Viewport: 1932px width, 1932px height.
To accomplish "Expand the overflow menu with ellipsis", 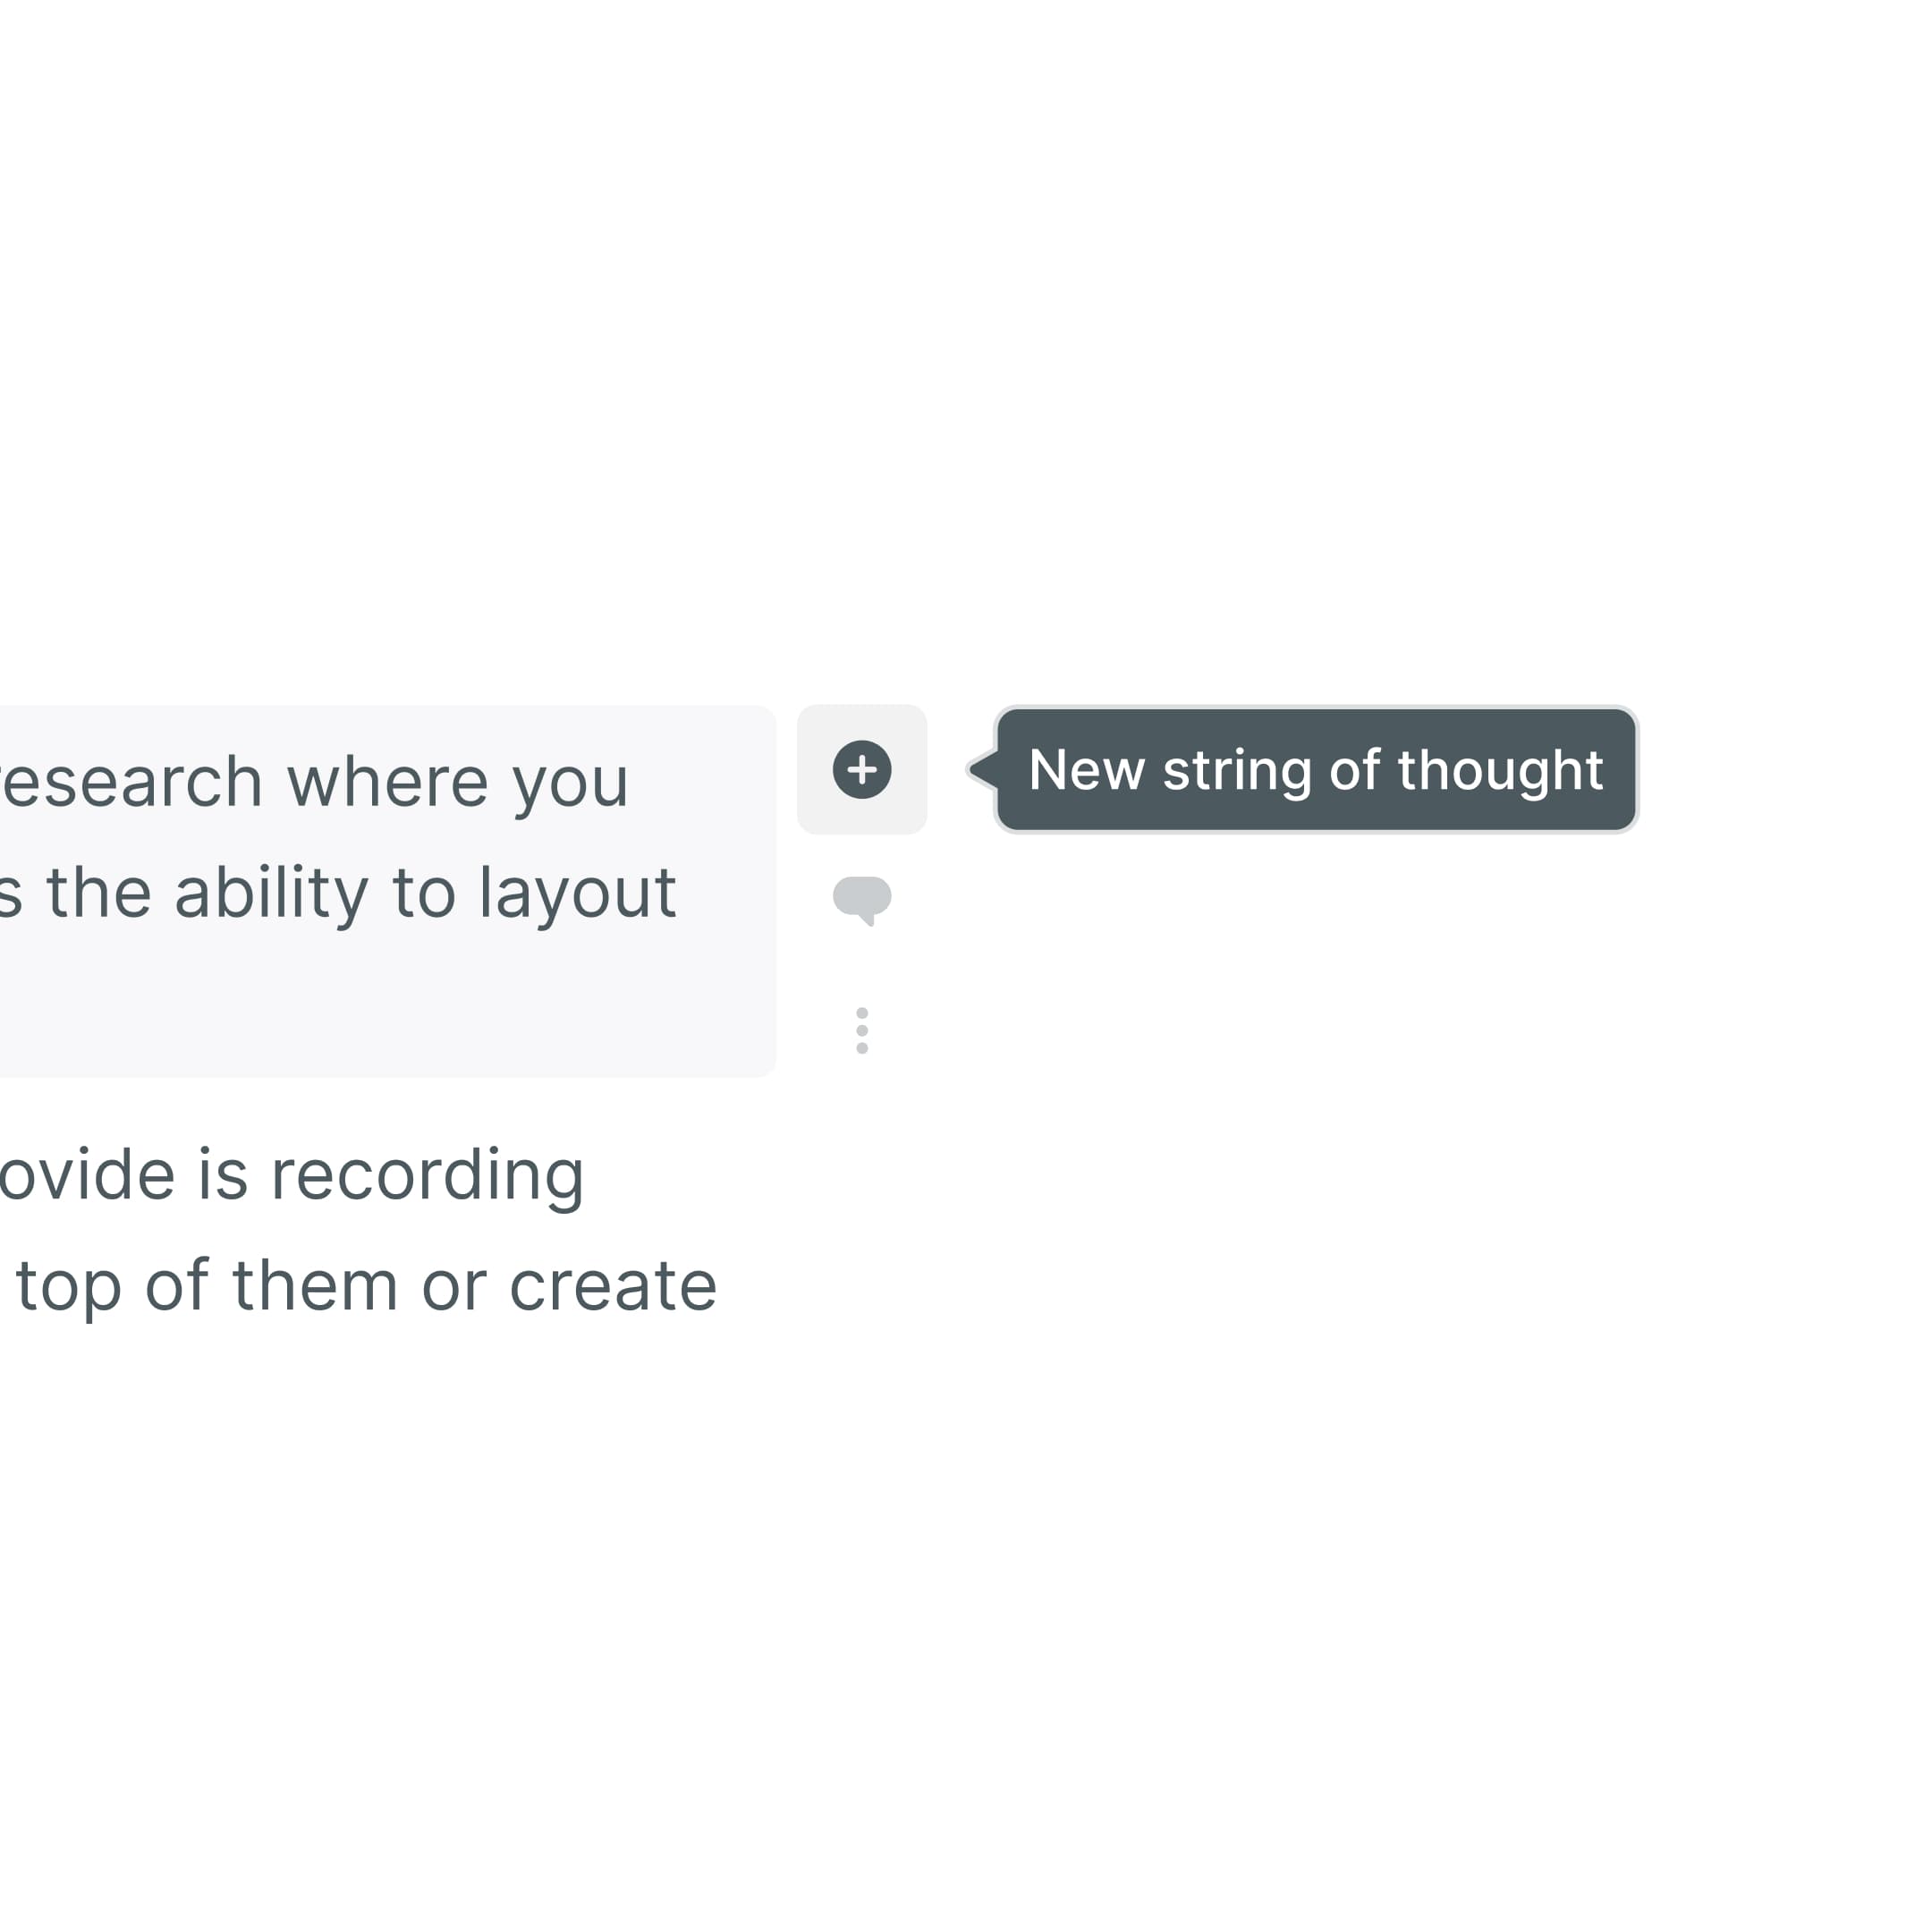I will pos(861,1030).
